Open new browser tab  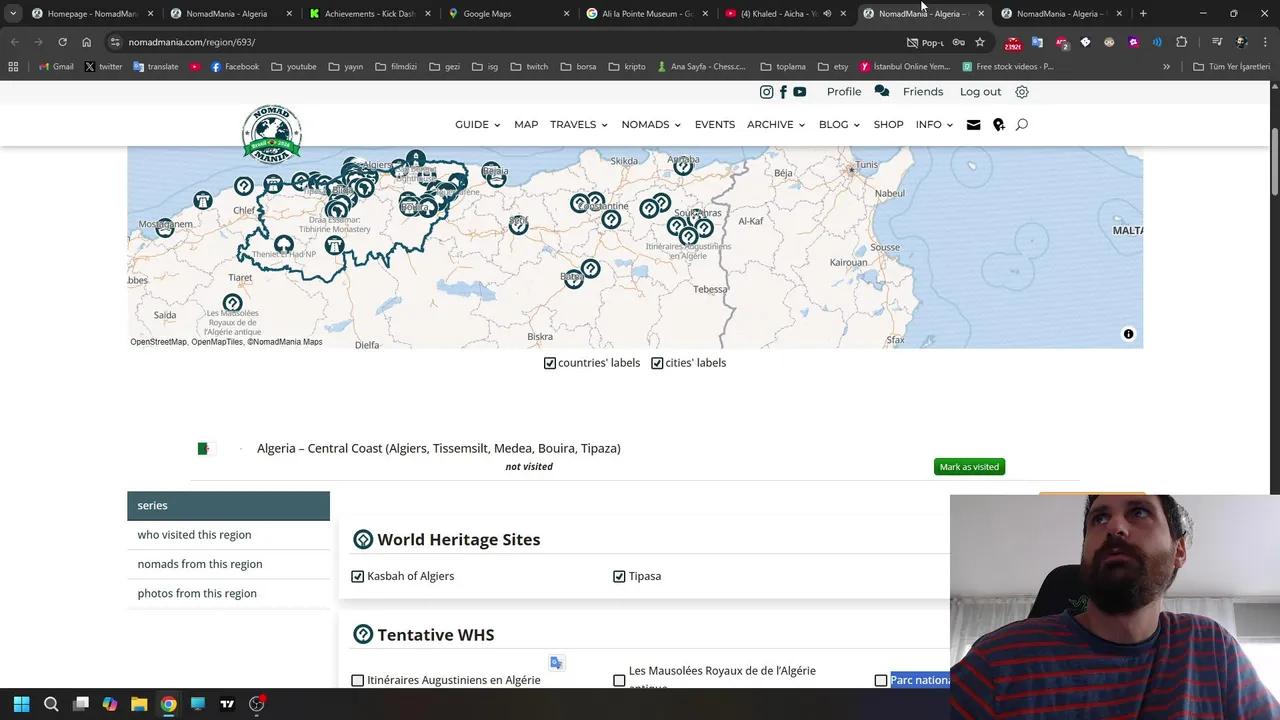(x=1143, y=14)
